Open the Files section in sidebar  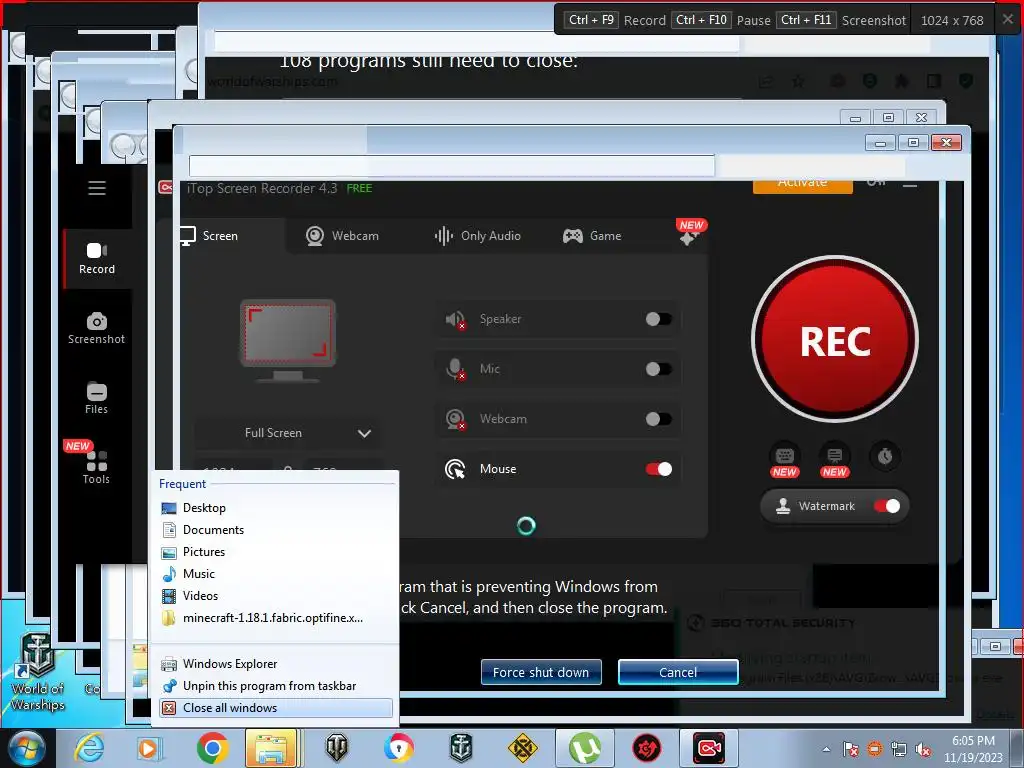pos(97,398)
